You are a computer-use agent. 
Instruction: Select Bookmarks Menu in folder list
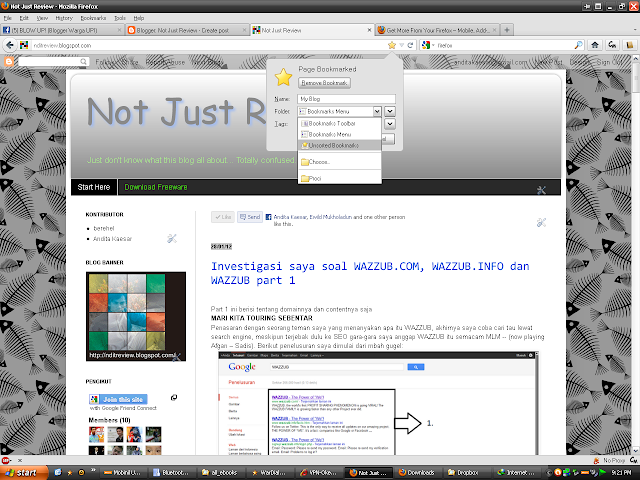pos(340,134)
